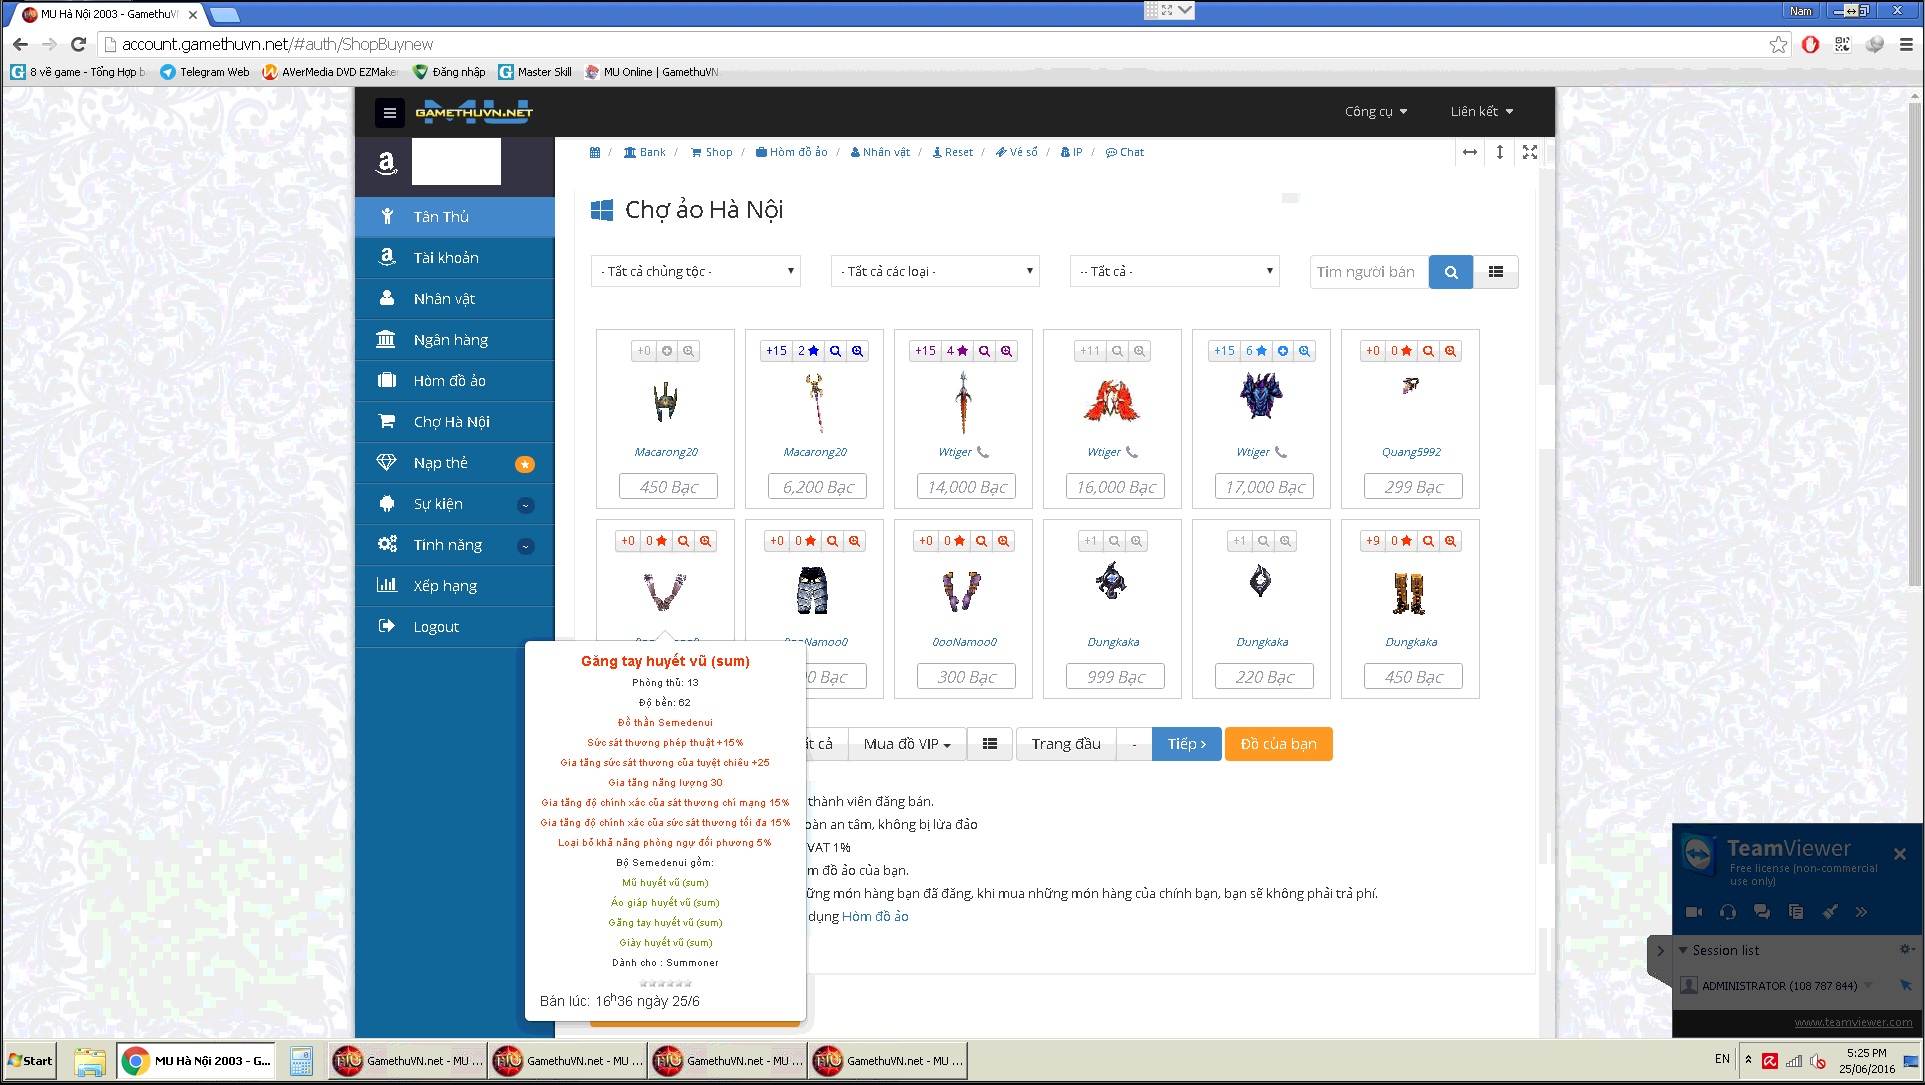Switch to list view beside search
1925x1085 pixels.
pos(1496,272)
